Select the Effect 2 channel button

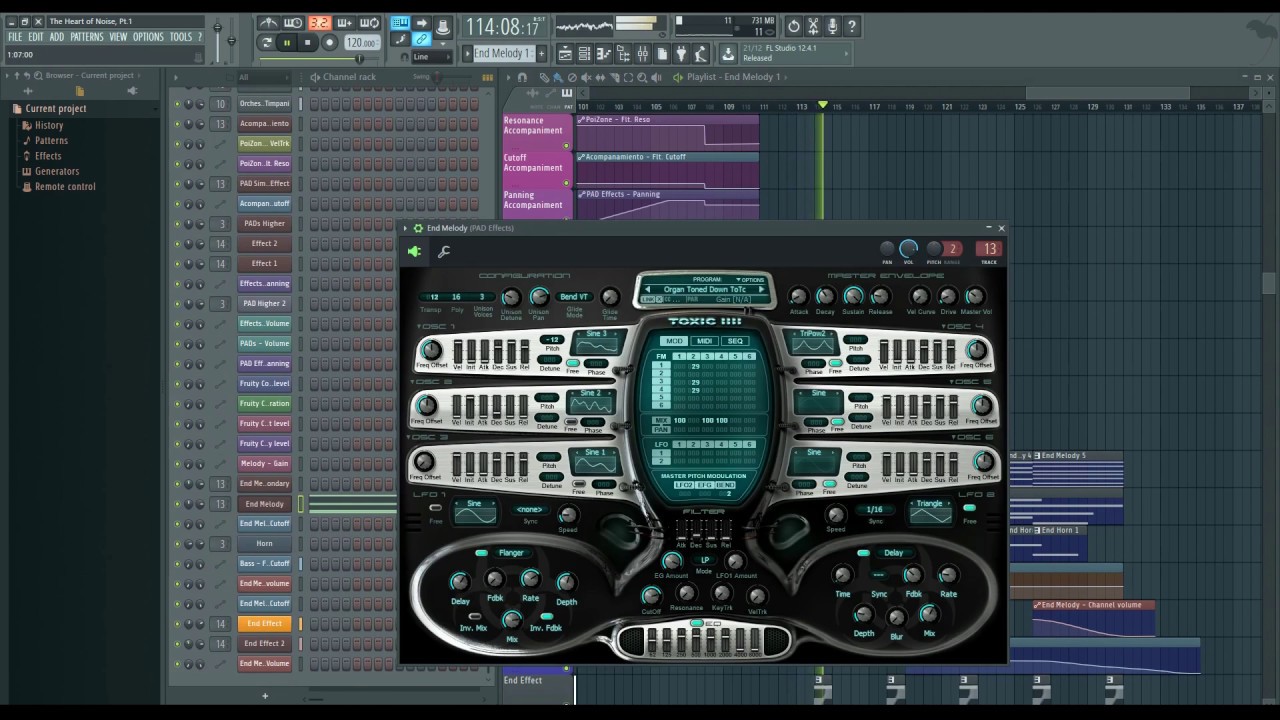[x=264, y=244]
